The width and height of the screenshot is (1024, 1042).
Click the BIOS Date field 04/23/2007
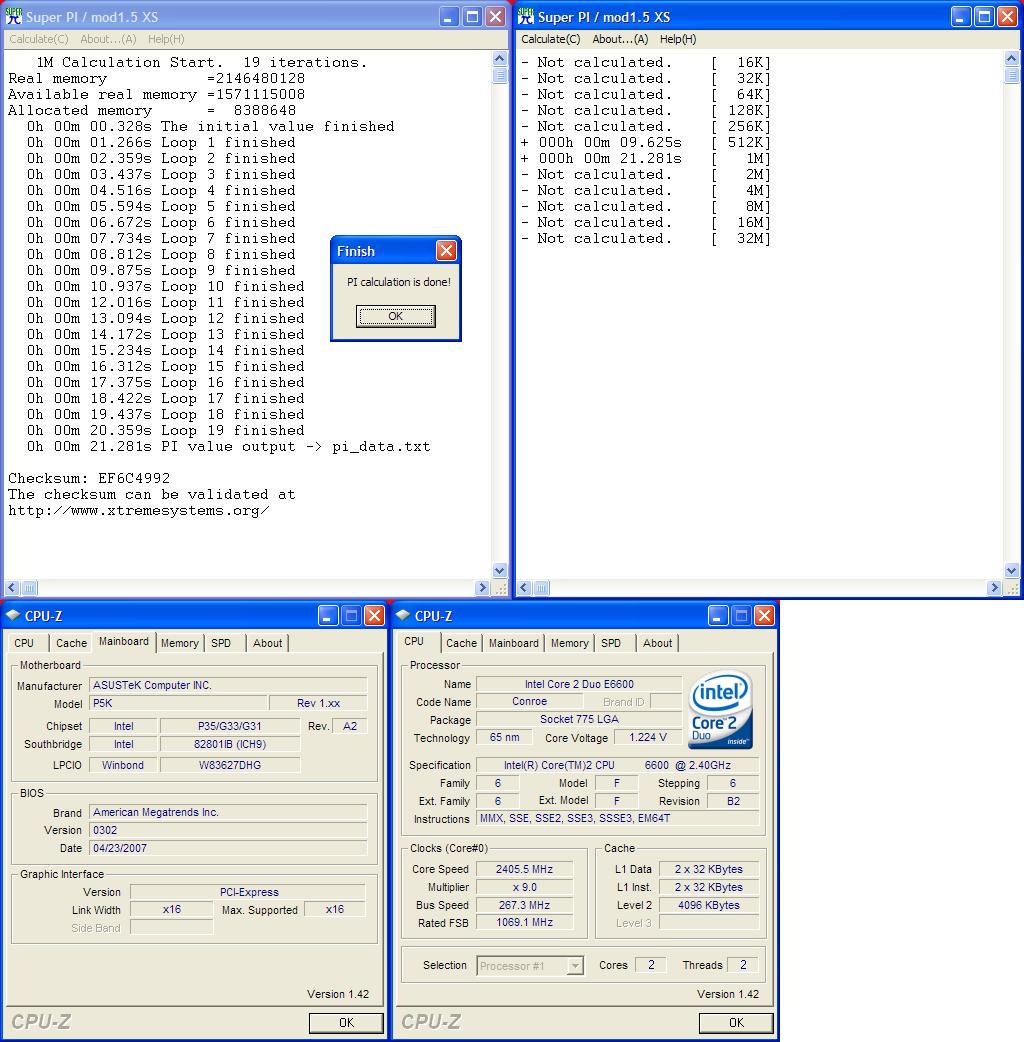point(228,848)
